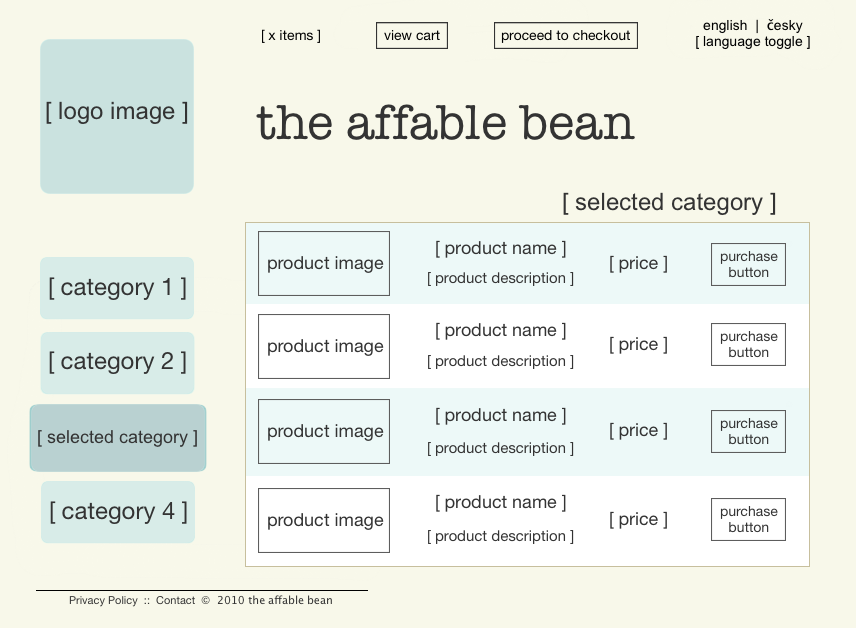Click purchase button in fourth row
Image resolution: width=856 pixels, height=628 pixels.
(x=748, y=520)
